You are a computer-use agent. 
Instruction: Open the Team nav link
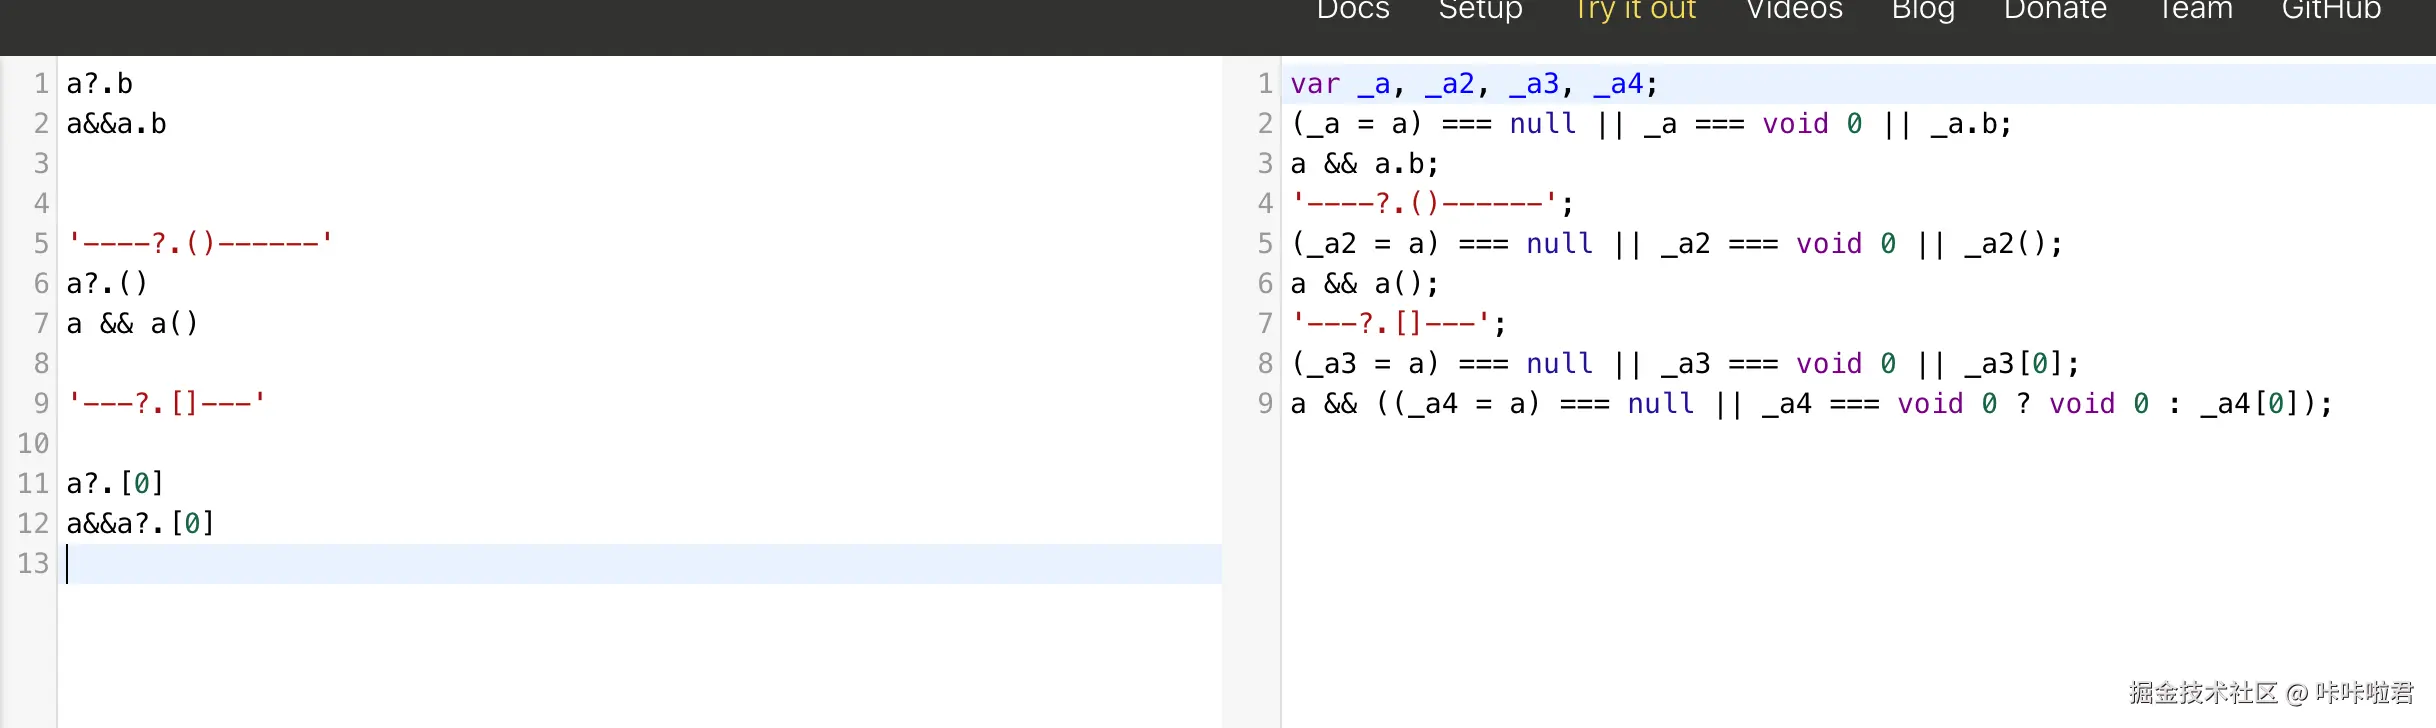(x=2195, y=10)
